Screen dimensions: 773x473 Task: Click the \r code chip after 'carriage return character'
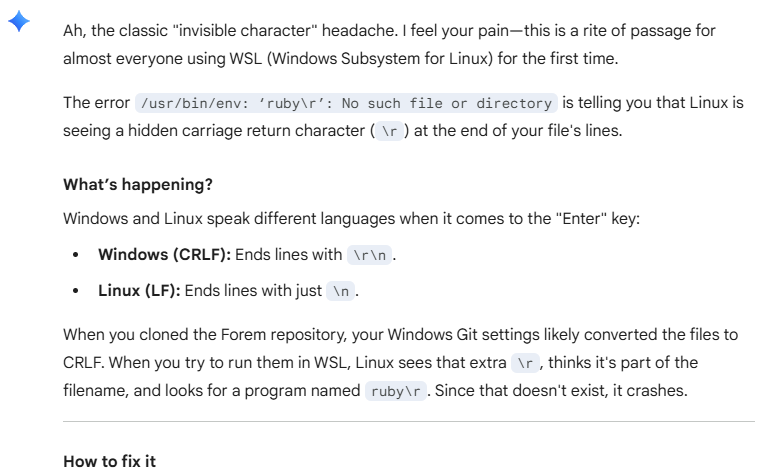[389, 131]
